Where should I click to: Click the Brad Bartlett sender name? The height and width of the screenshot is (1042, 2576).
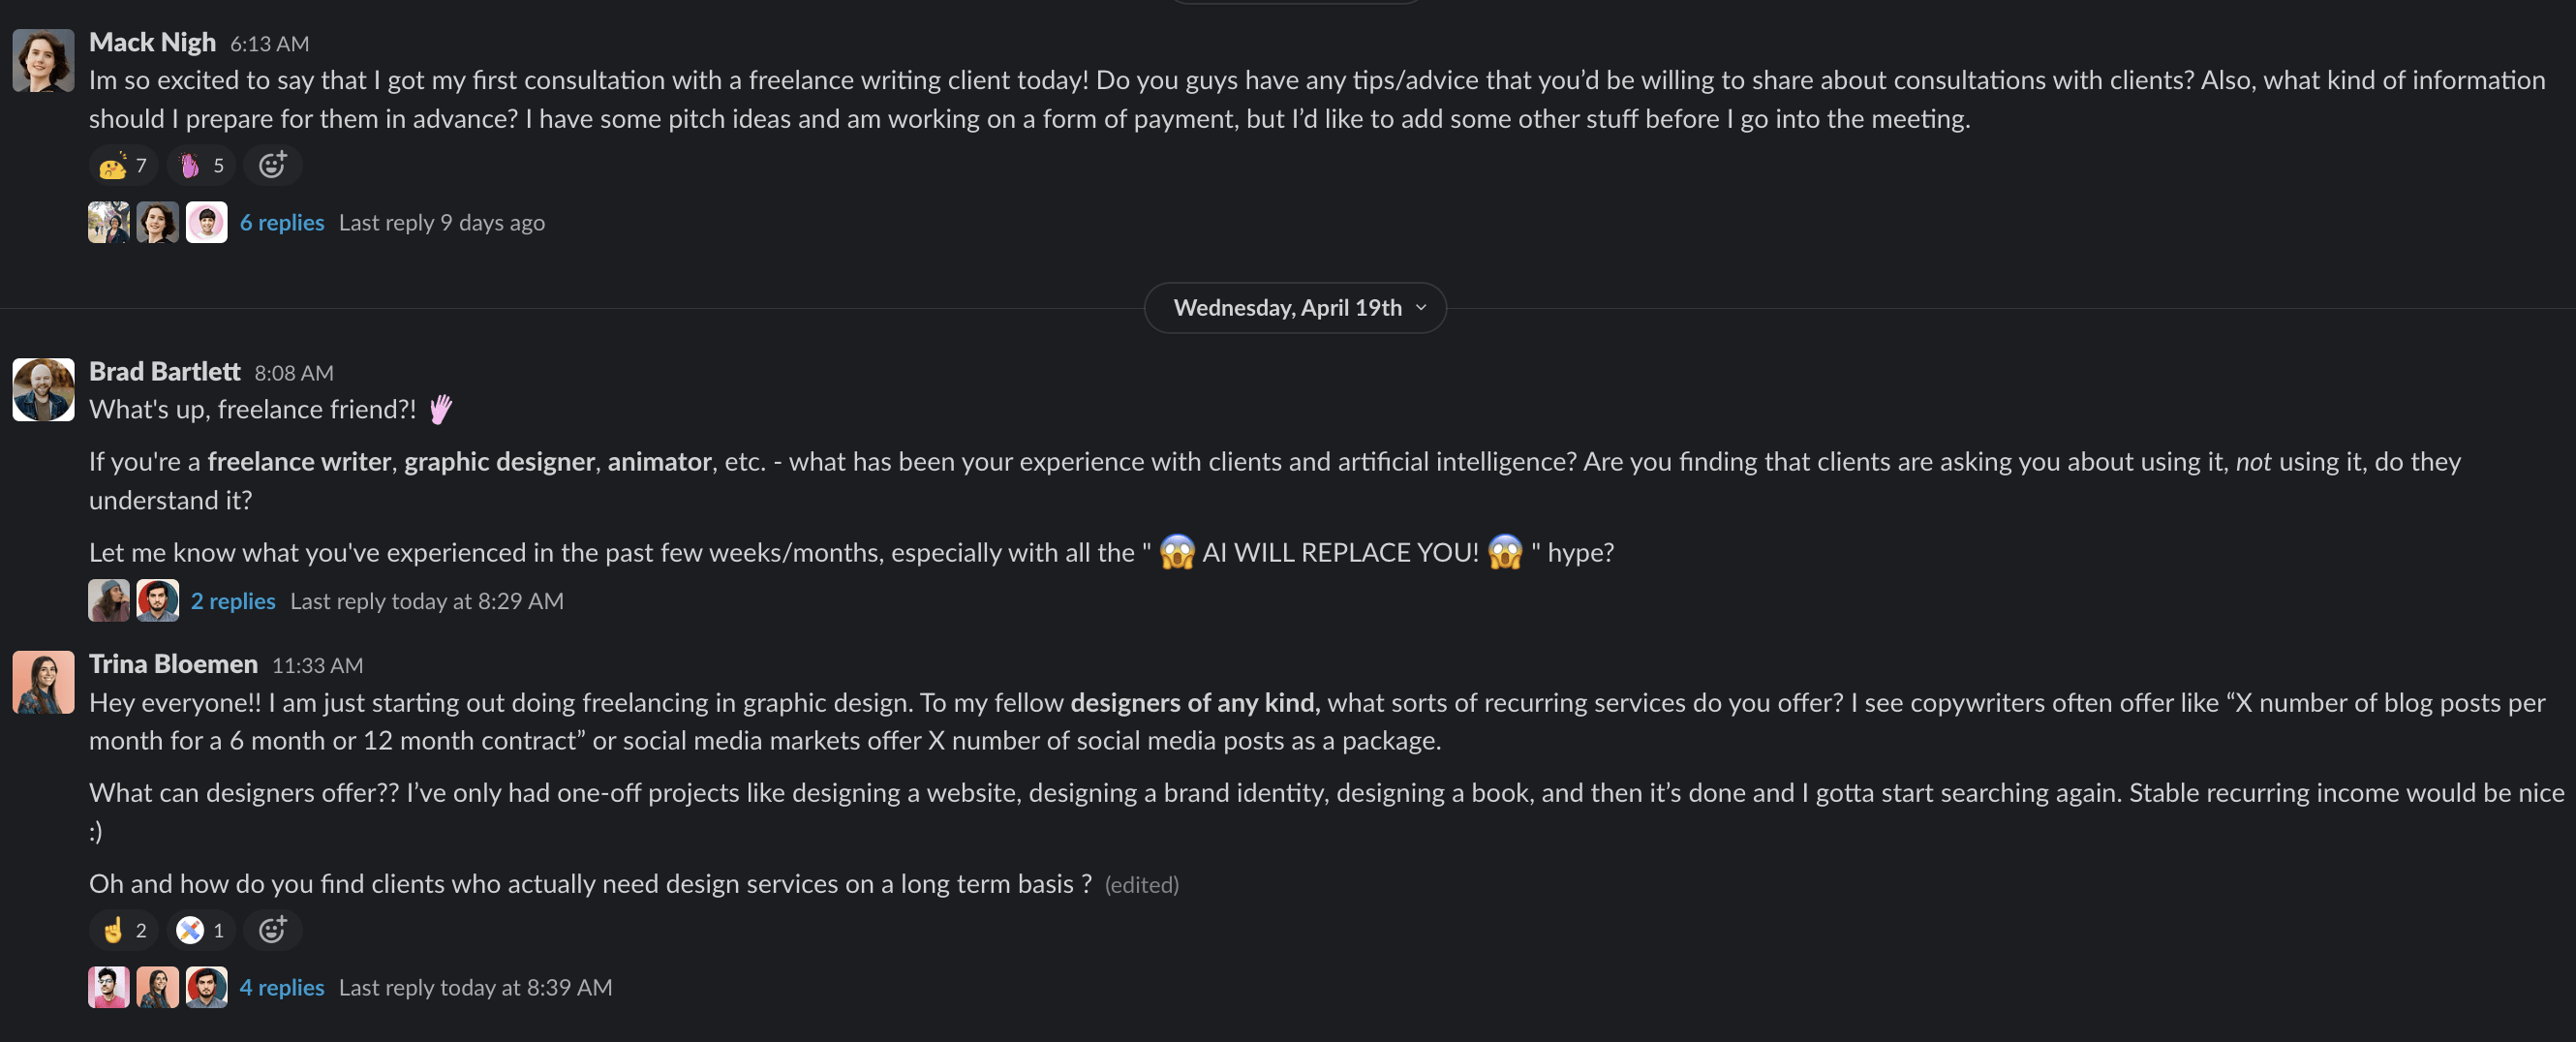click(x=165, y=371)
